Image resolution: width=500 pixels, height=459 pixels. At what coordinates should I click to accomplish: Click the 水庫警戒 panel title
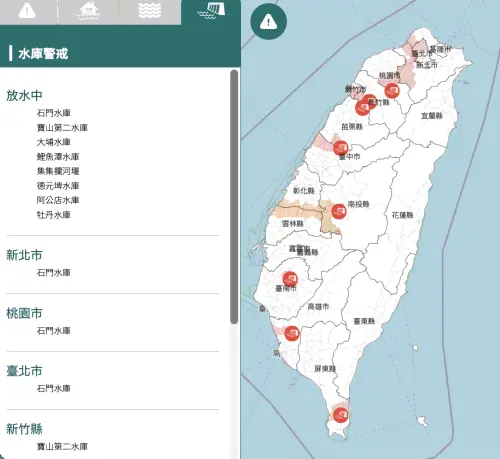point(43,53)
